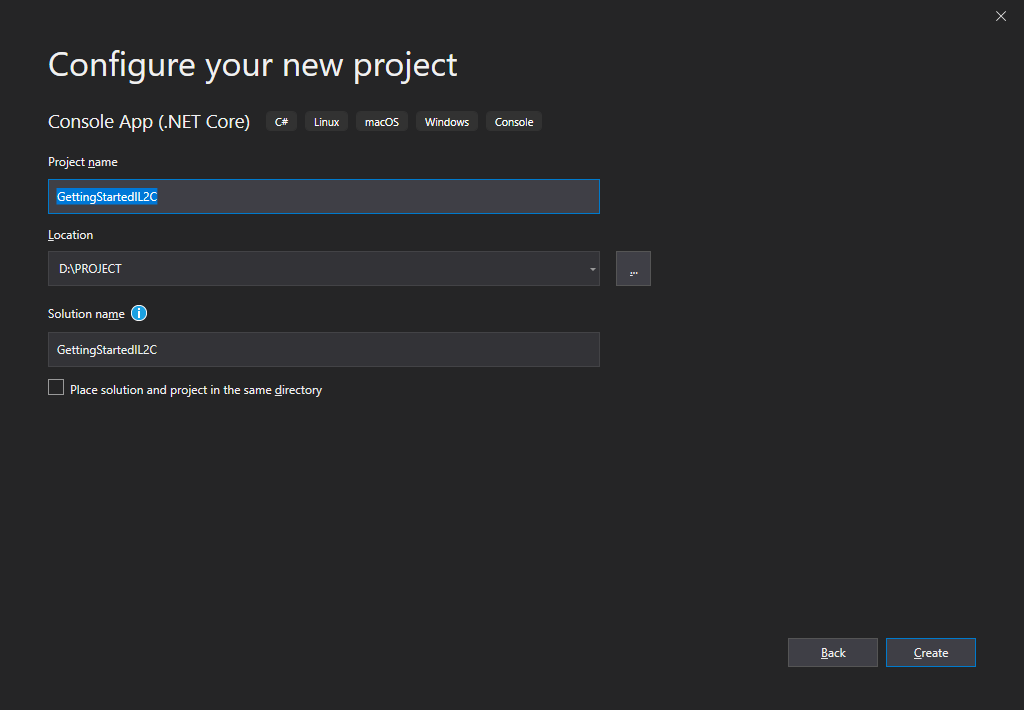Click the macOS platform tag
The height and width of the screenshot is (710, 1024).
(381, 122)
